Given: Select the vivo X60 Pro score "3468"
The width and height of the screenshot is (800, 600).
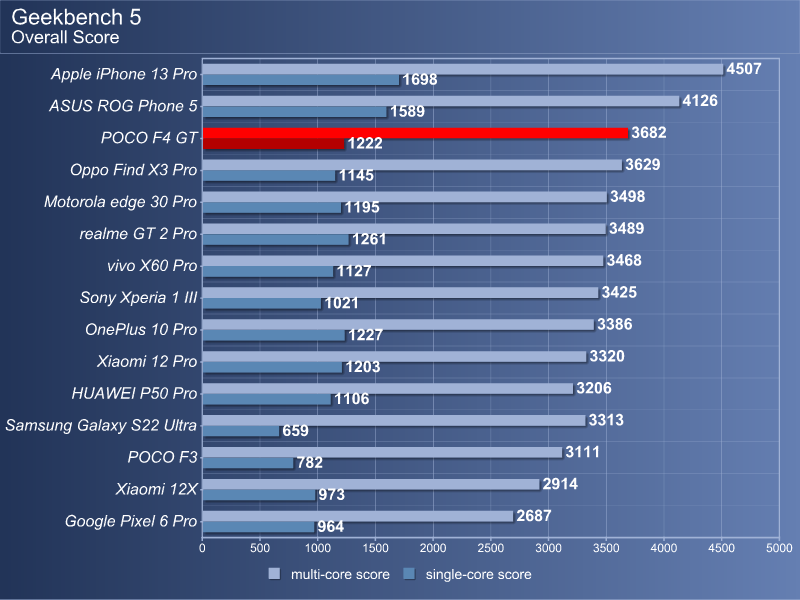Looking at the screenshot, I should pos(624,261).
